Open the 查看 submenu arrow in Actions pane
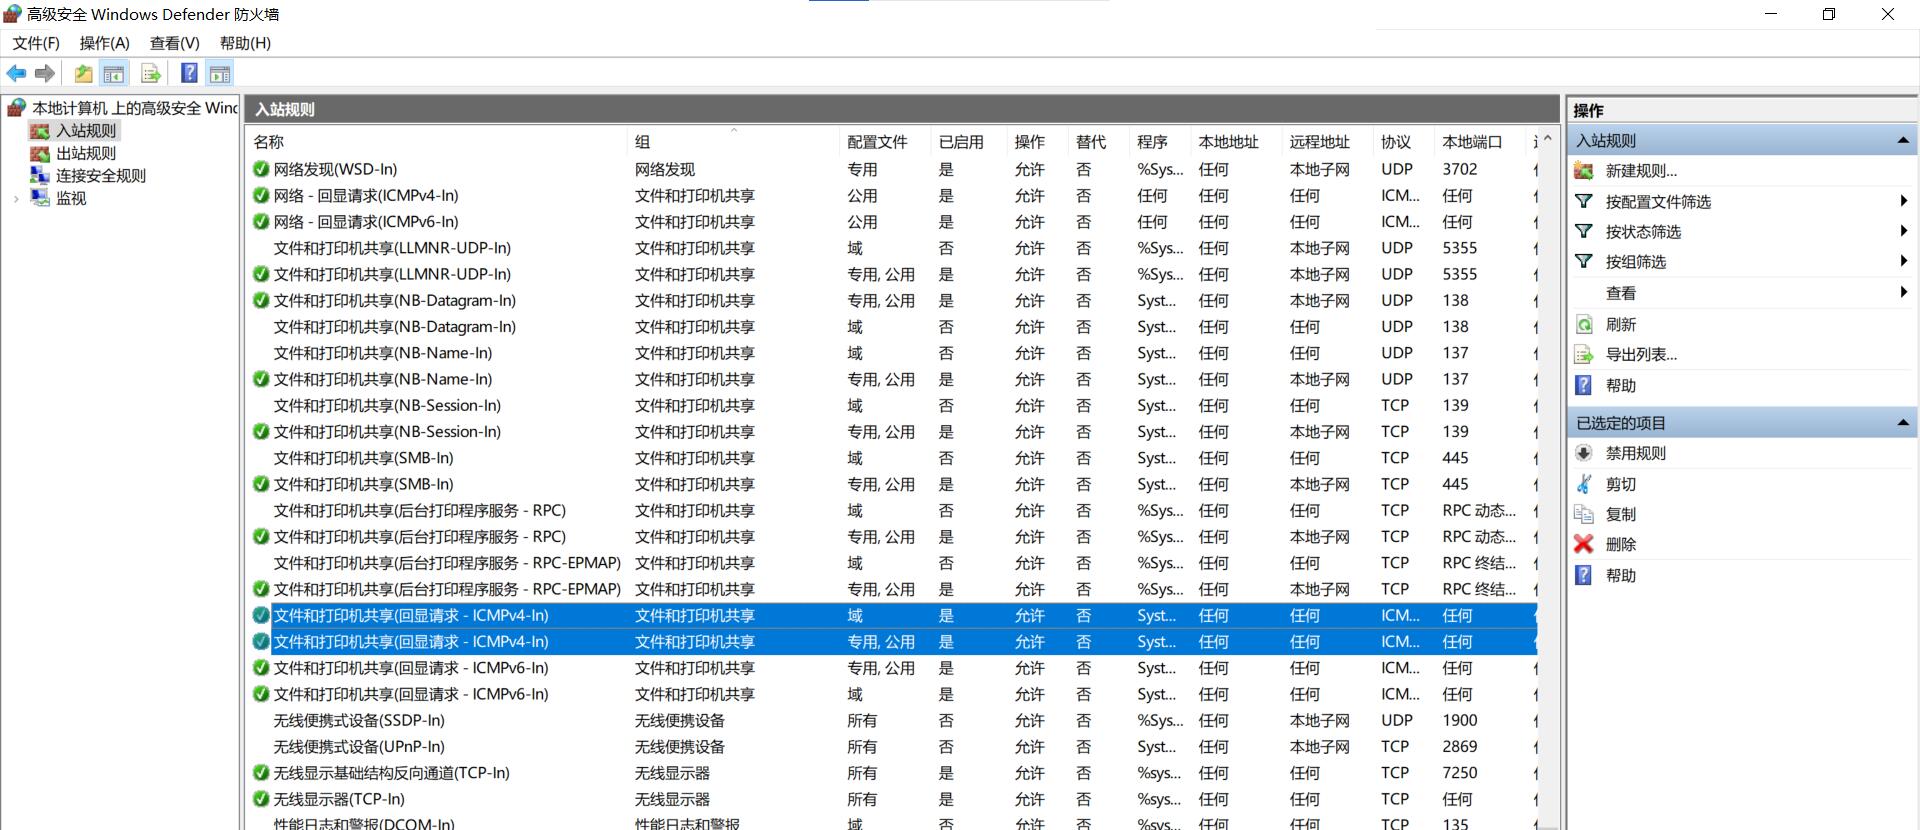1920x830 pixels. (x=1903, y=292)
